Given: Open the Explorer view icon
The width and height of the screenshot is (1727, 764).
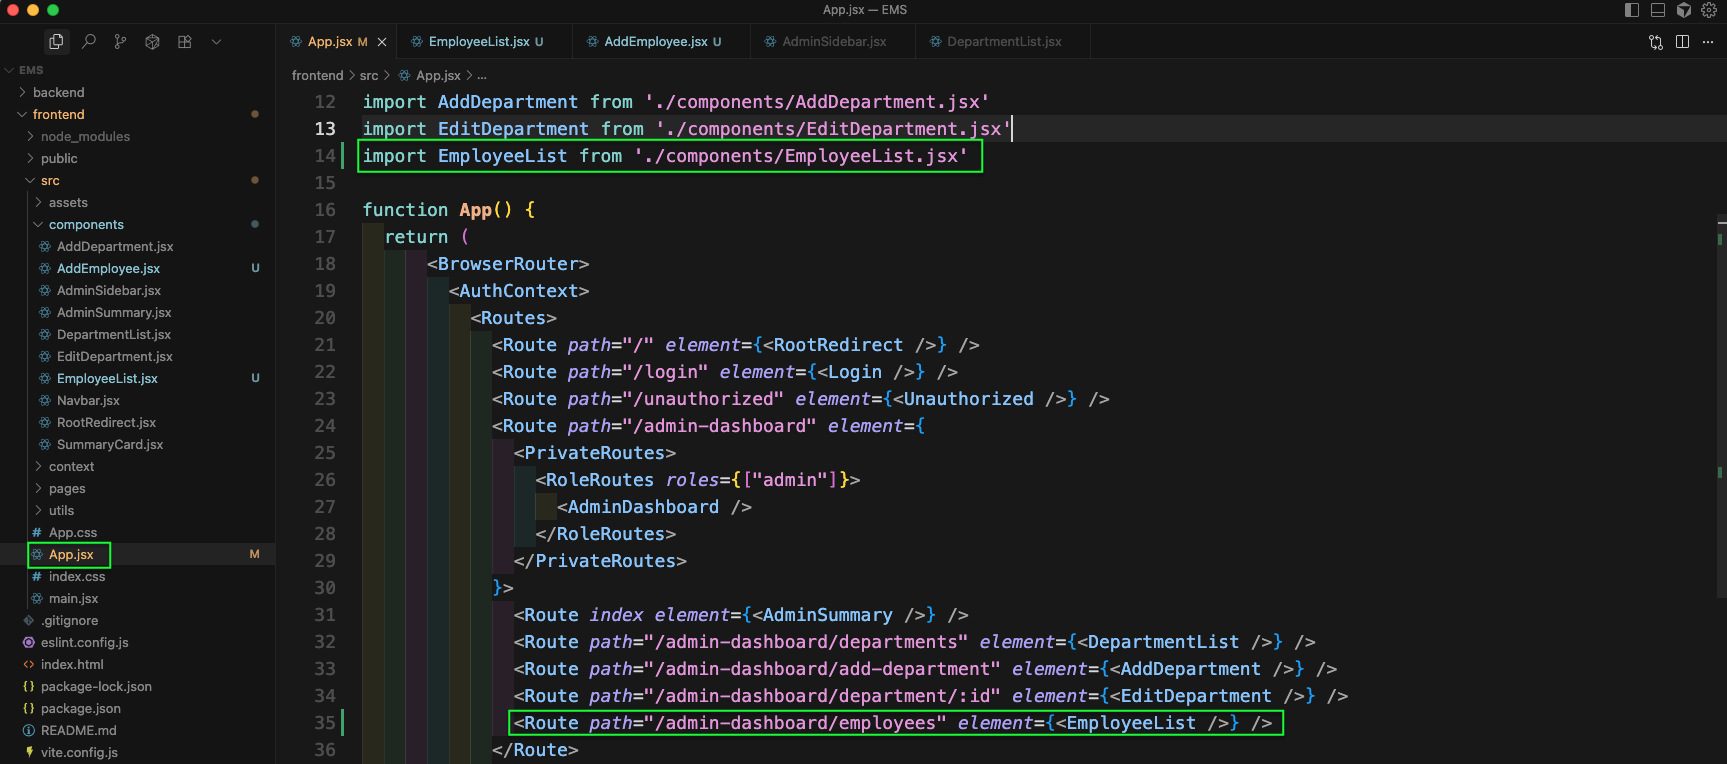Looking at the screenshot, I should (x=56, y=42).
